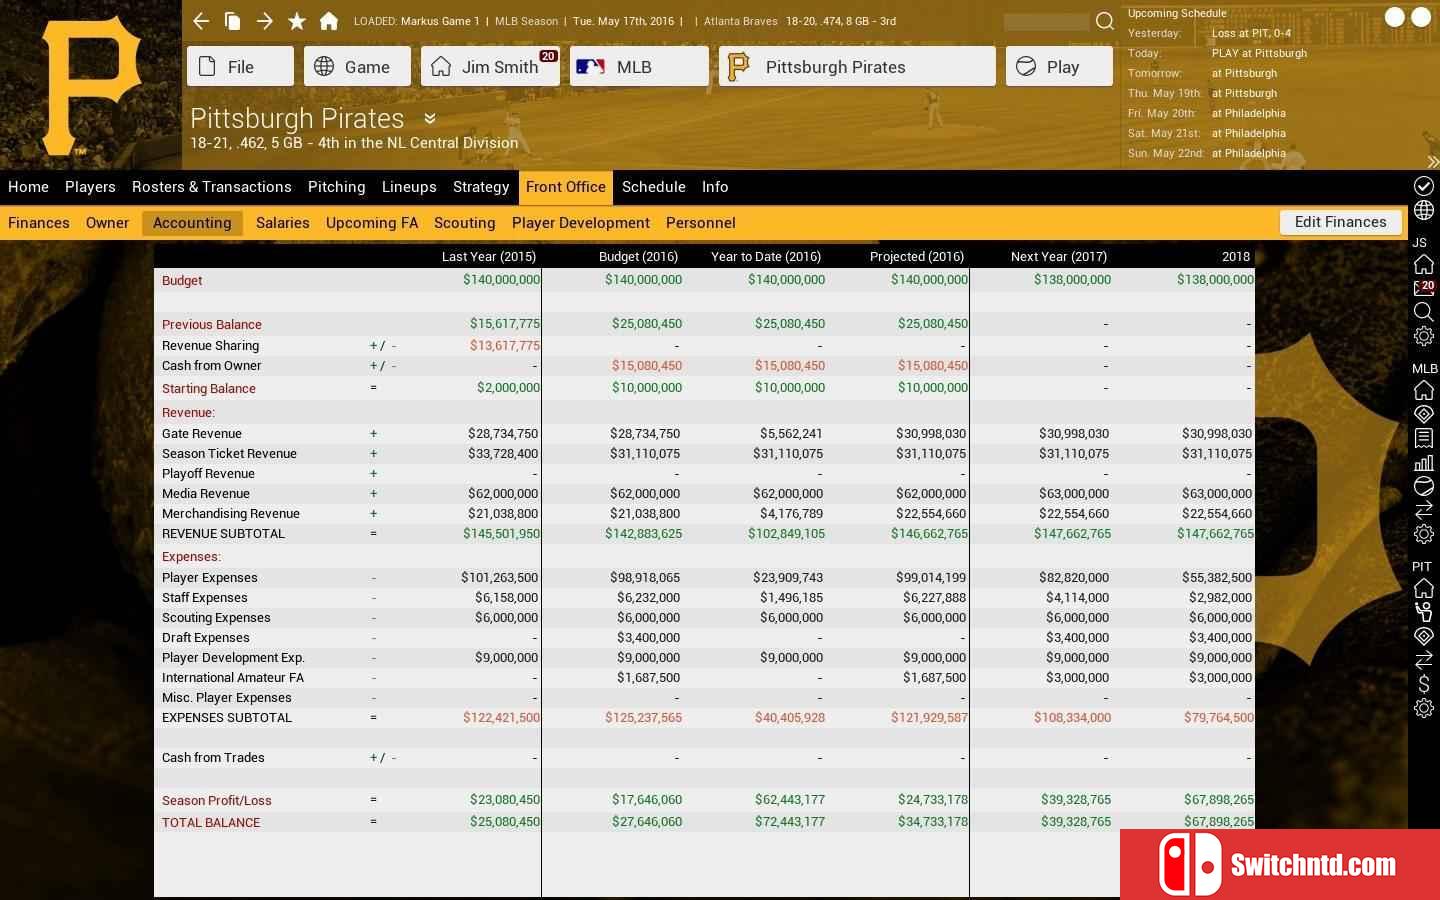Open the Home tab
The height and width of the screenshot is (900, 1440).
(28, 187)
